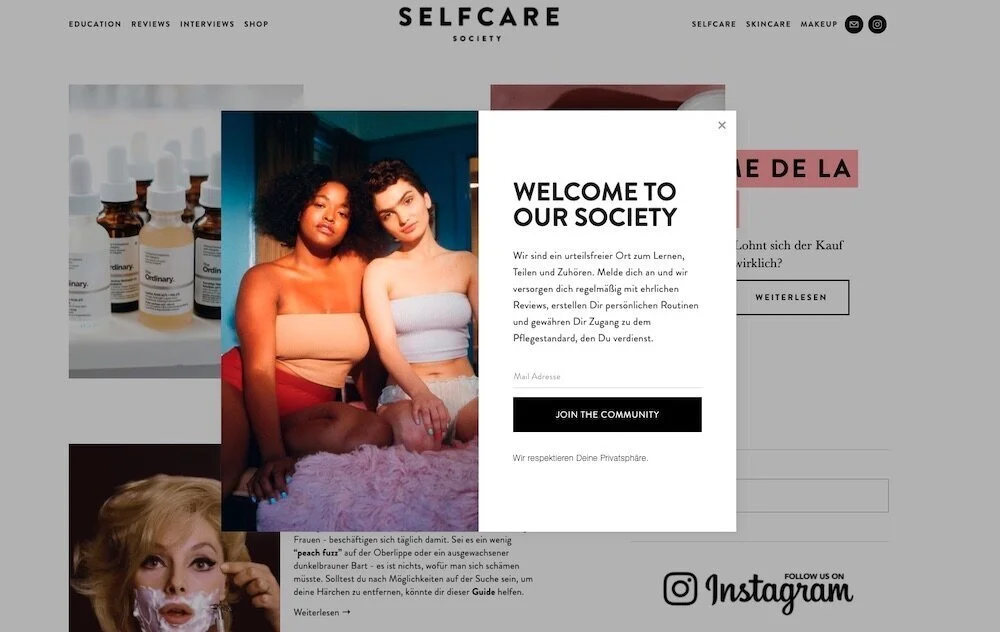Screen dimensions: 1000x632
Task: Click the arrow next to Weiterlesen link
Action: tap(346, 612)
